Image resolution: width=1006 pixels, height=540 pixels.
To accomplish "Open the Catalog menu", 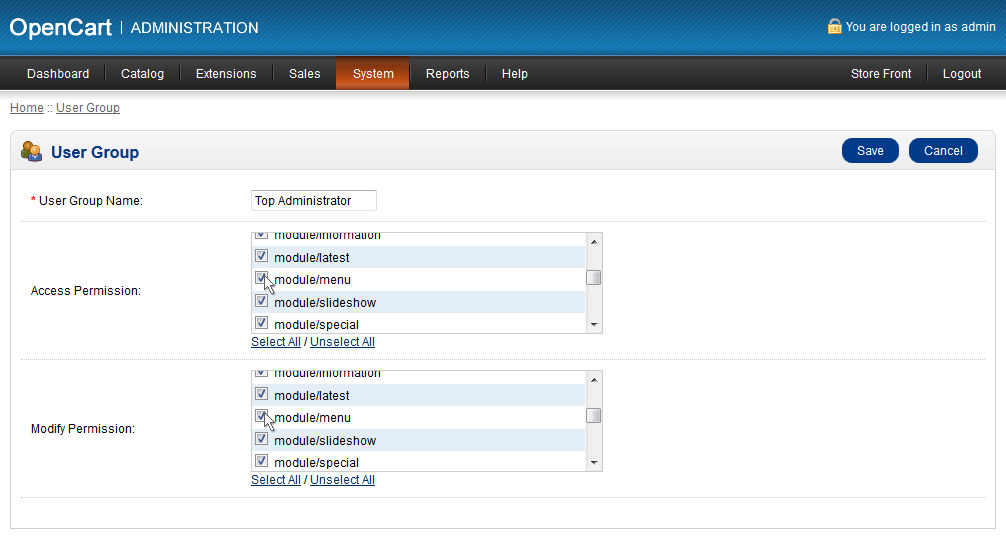I will click(142, 74).
